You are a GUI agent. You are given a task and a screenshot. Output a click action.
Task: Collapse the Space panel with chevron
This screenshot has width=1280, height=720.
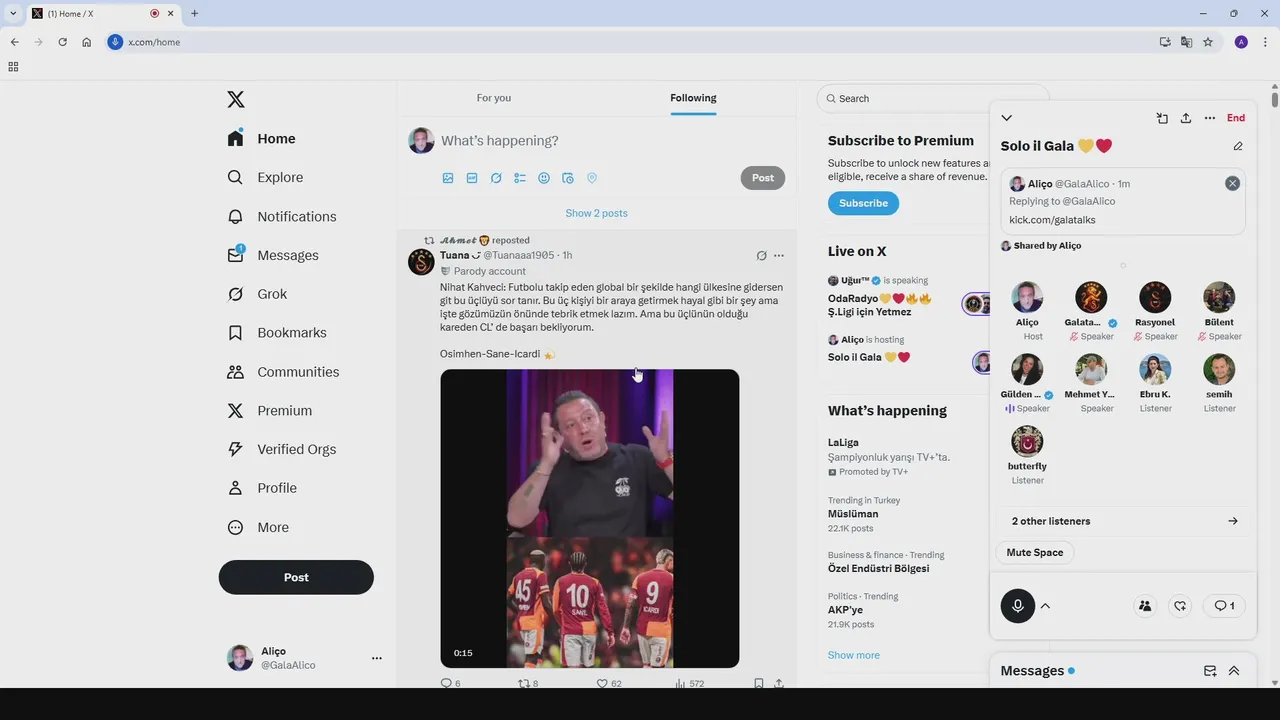pos(1007,118)
